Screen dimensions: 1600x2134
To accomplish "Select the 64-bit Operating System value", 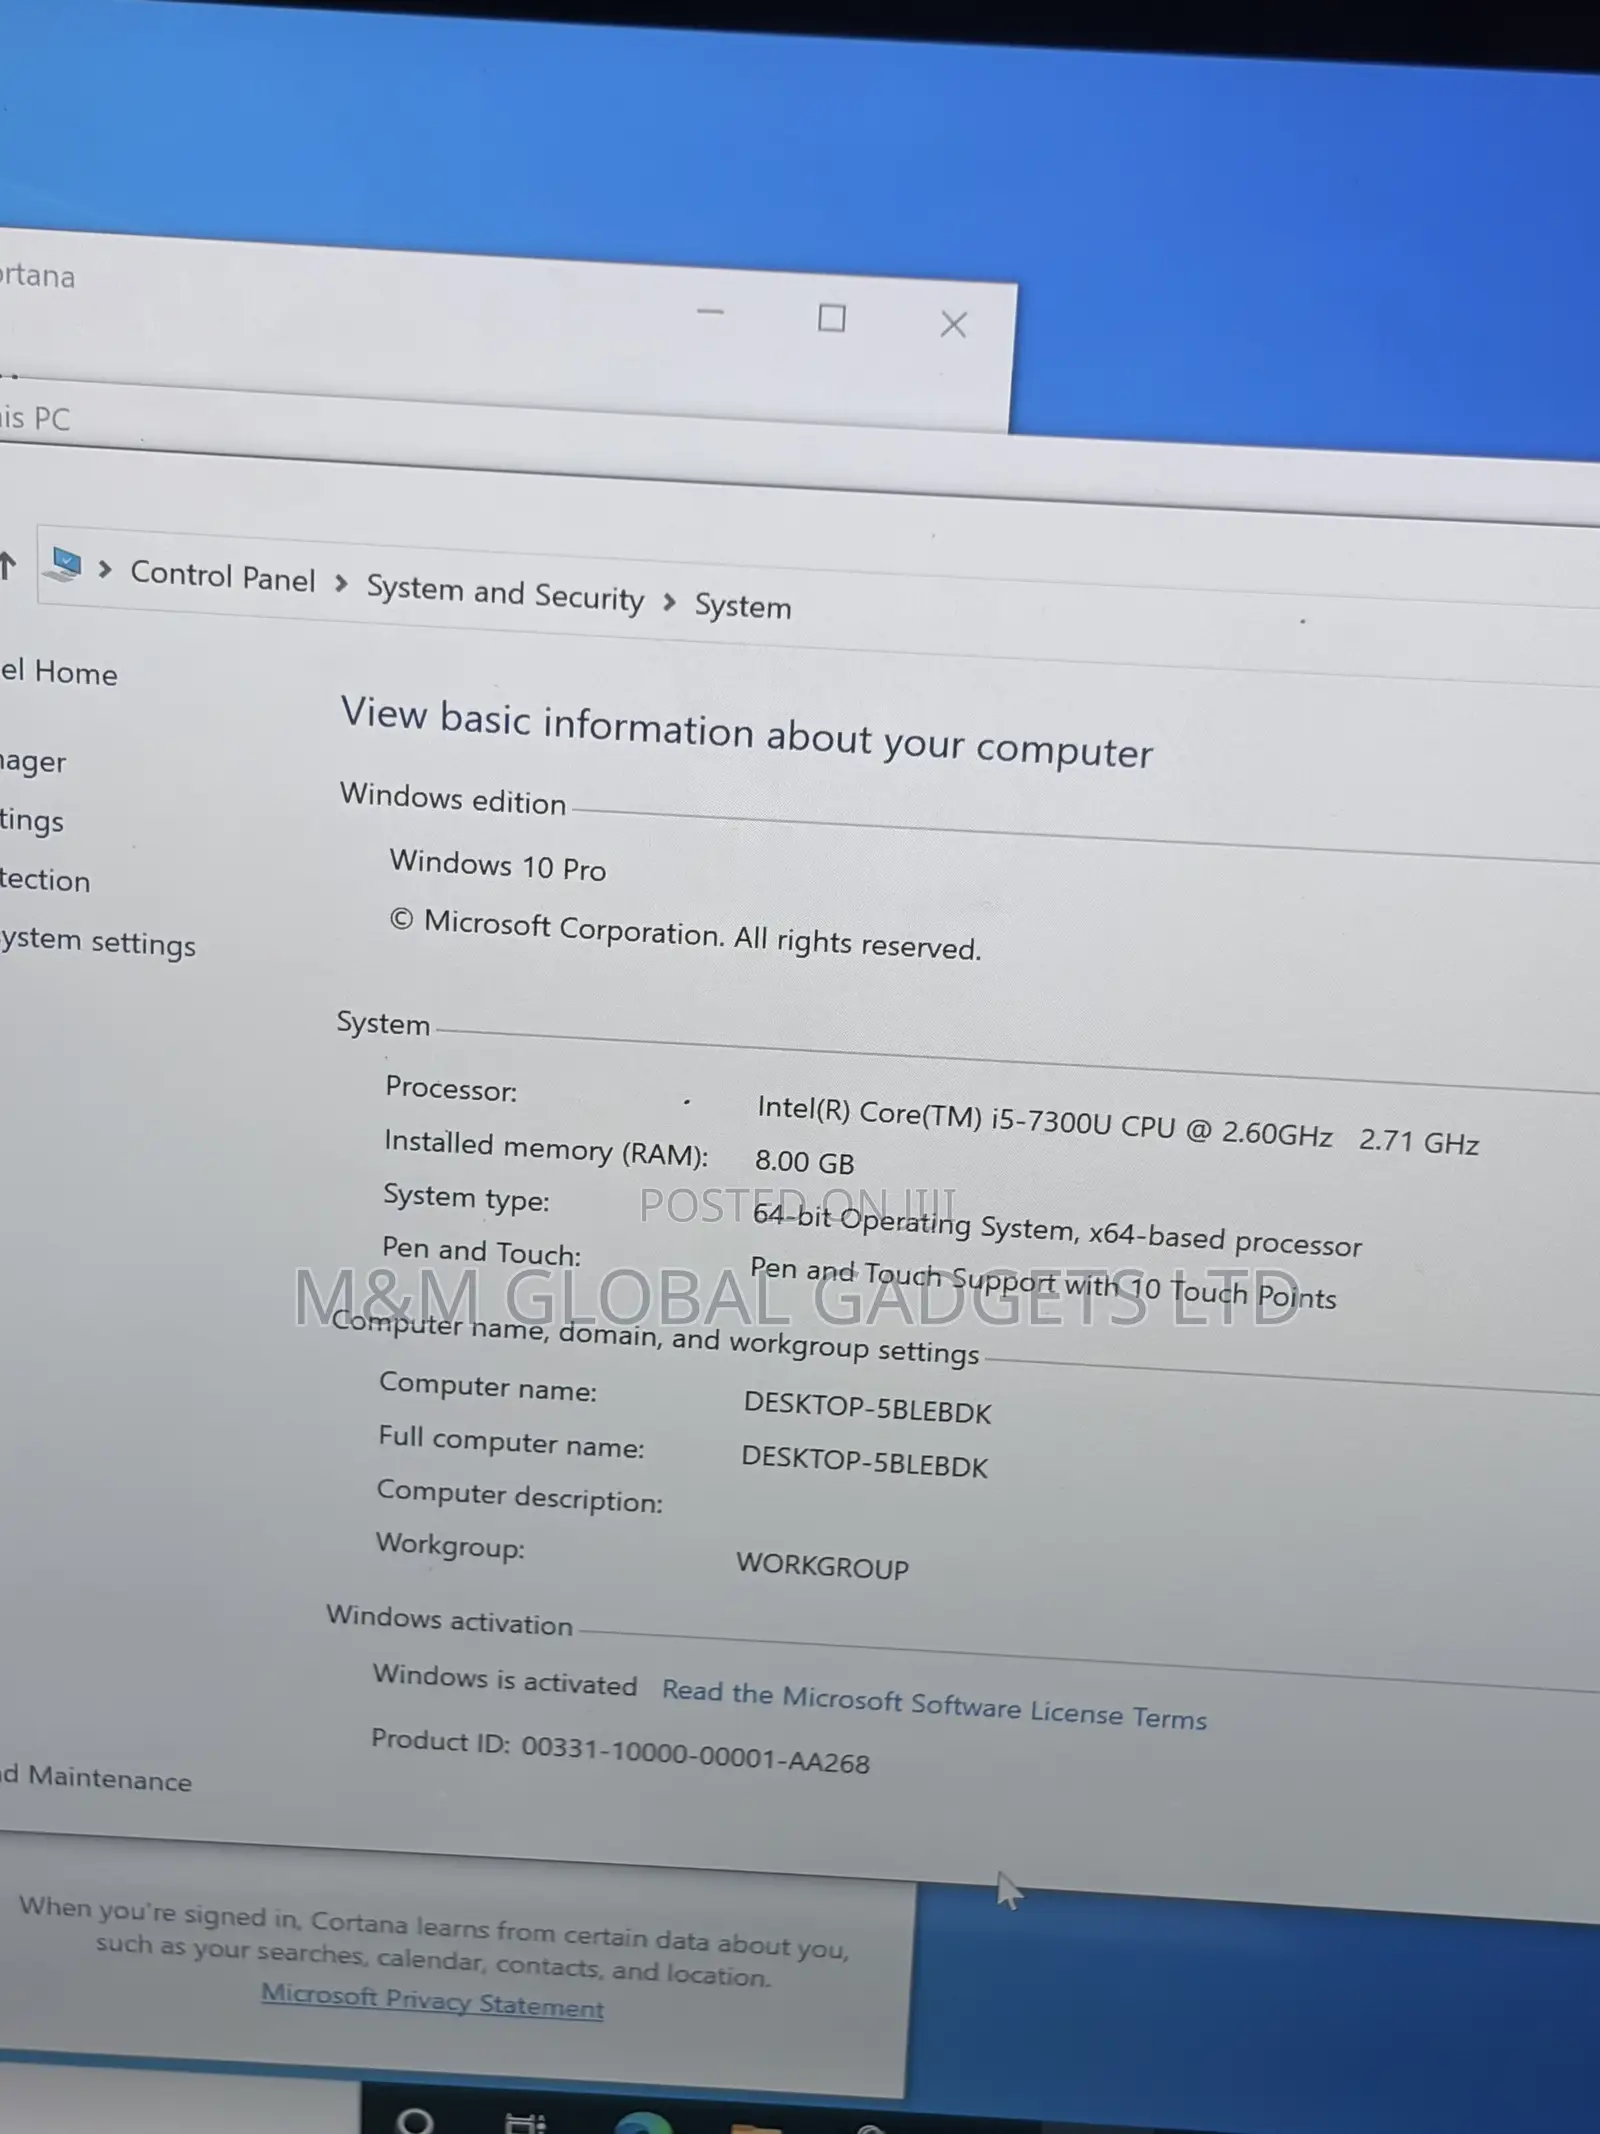I will point(1057,1230).
